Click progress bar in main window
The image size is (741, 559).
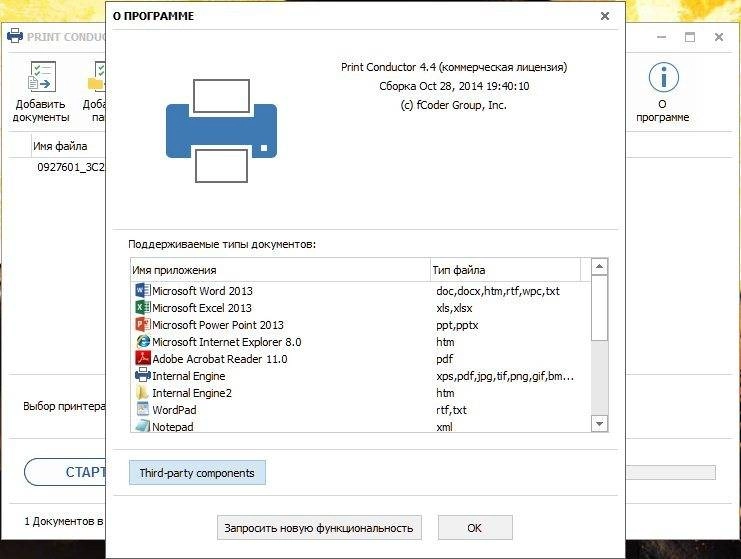click(x=671, y=472)
